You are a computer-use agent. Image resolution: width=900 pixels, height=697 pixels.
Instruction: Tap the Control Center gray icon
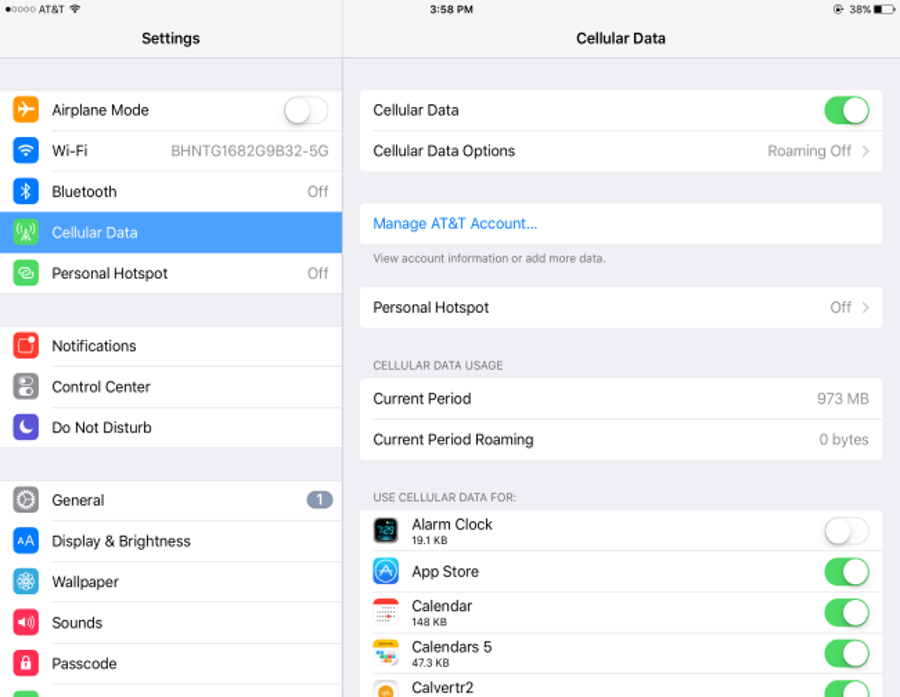coord(26,386)
